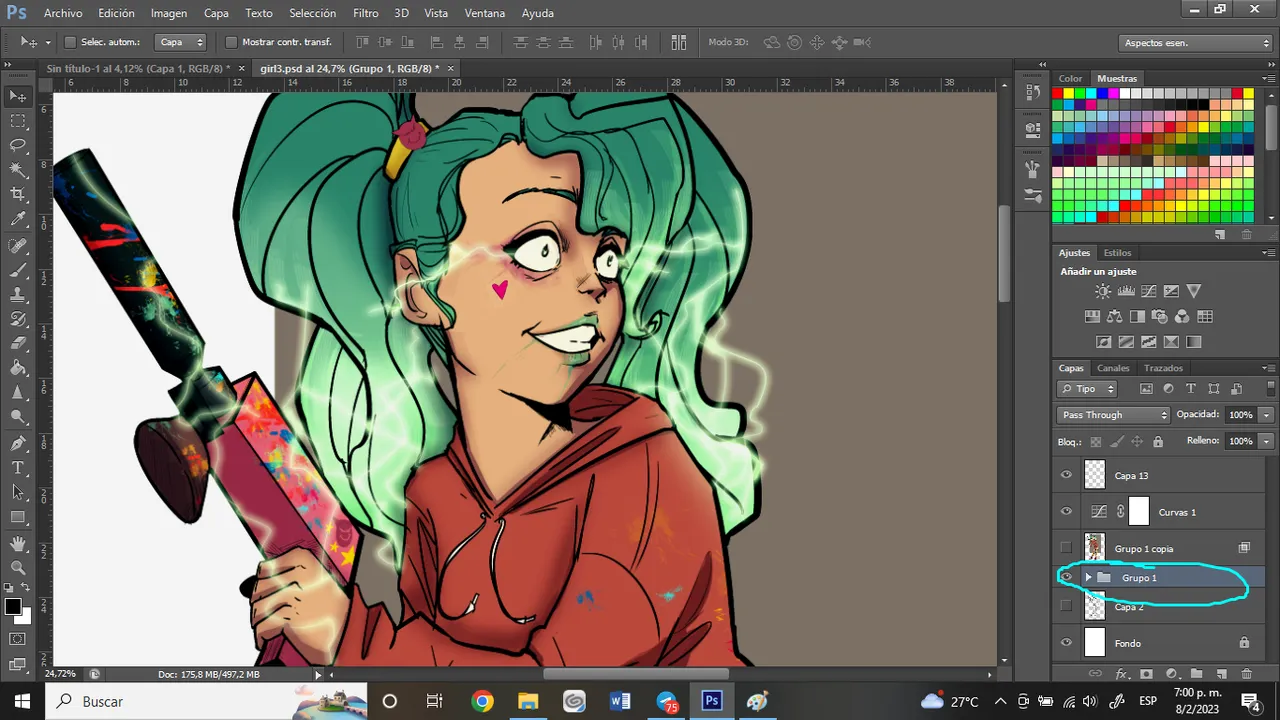Add a Brightness/Contrast adjustment
This screenshot has width=1280, height=720.
pyautogui.click(x=1102, y=291)
